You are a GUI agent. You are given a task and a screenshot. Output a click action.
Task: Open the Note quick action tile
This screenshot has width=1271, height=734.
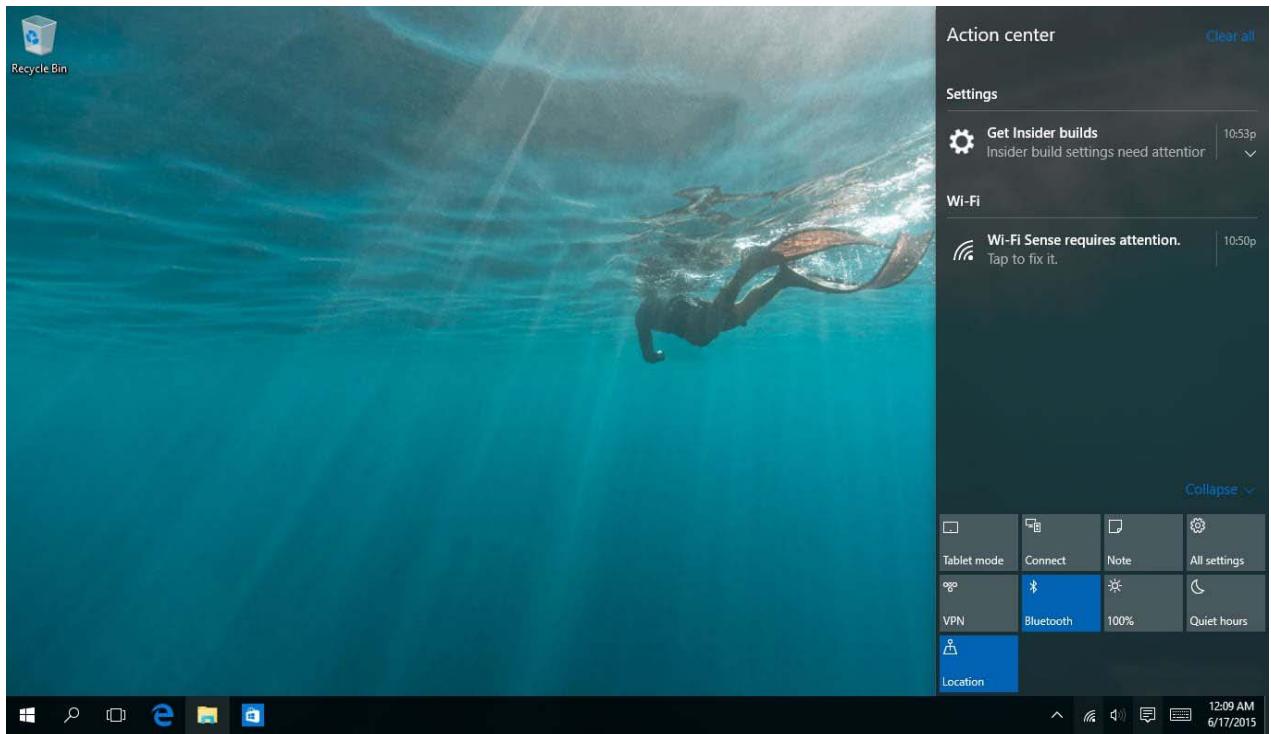coord(1142,542)
